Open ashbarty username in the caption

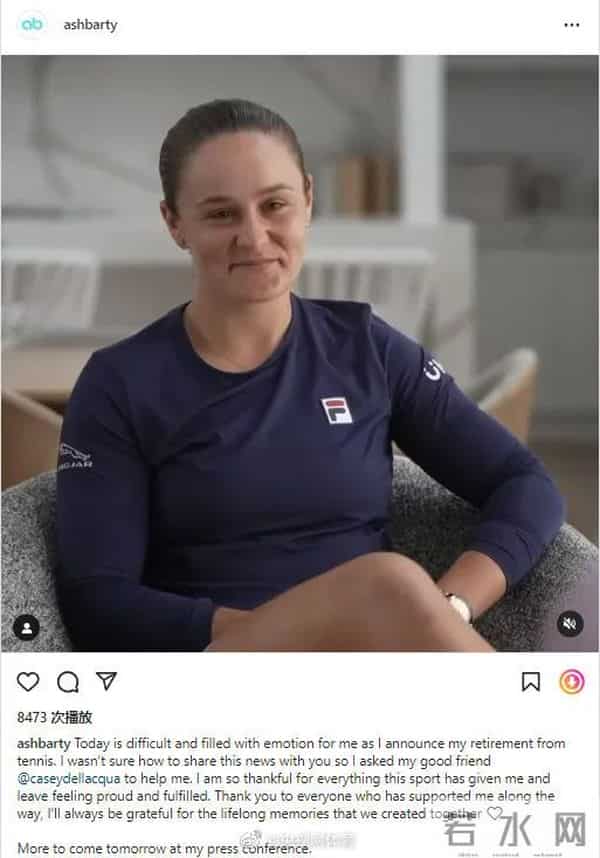tap(44, 744)
